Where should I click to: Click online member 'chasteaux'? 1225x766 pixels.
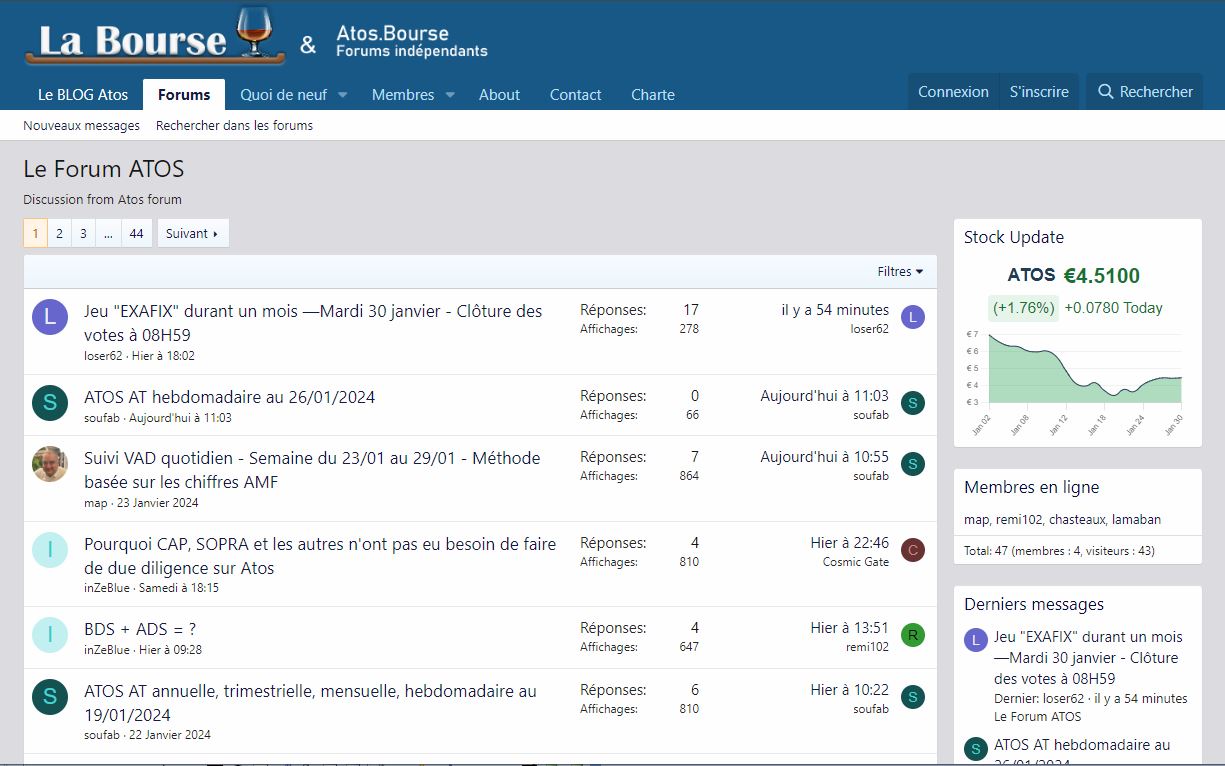pos(1077,520)
